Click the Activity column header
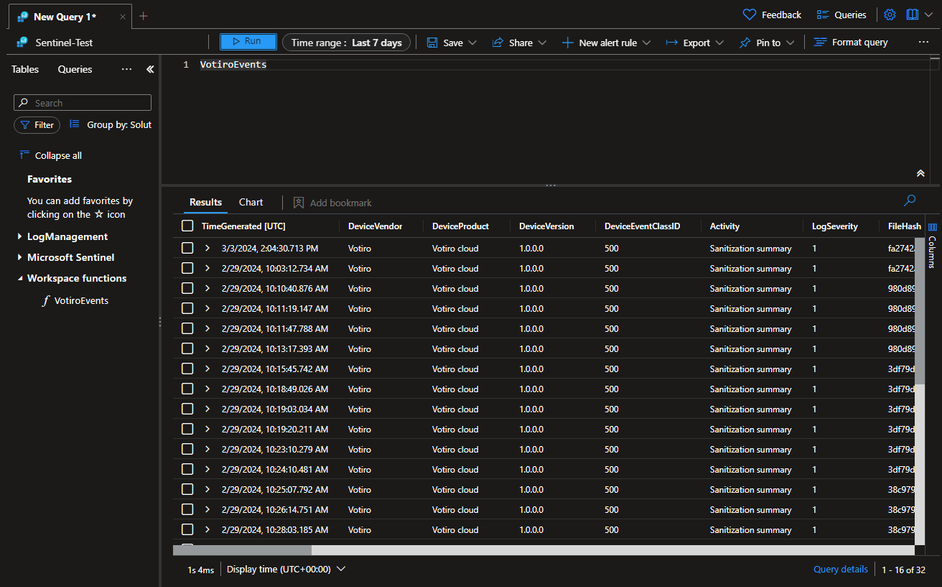The width and height of the screenshot is (942, 587). (725, 226)
